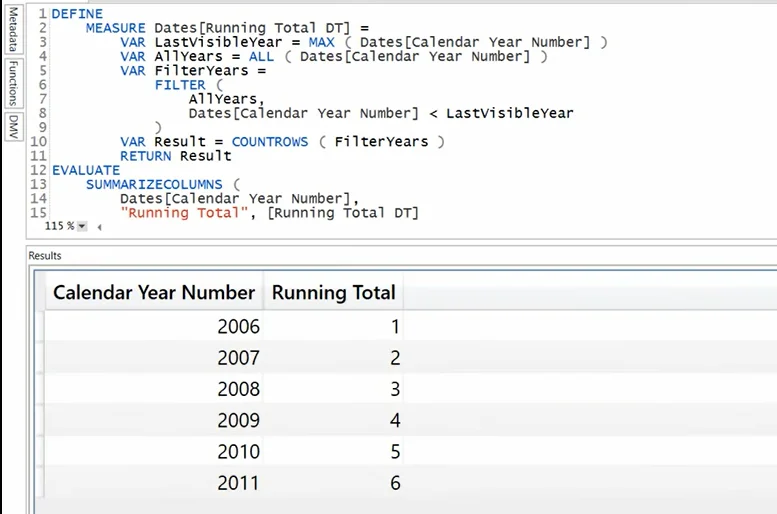The height and width of the screenshot is (514, 777).
Task: Sort by Running Total column header
Action: pyautogui.click(x=333, y=292)
